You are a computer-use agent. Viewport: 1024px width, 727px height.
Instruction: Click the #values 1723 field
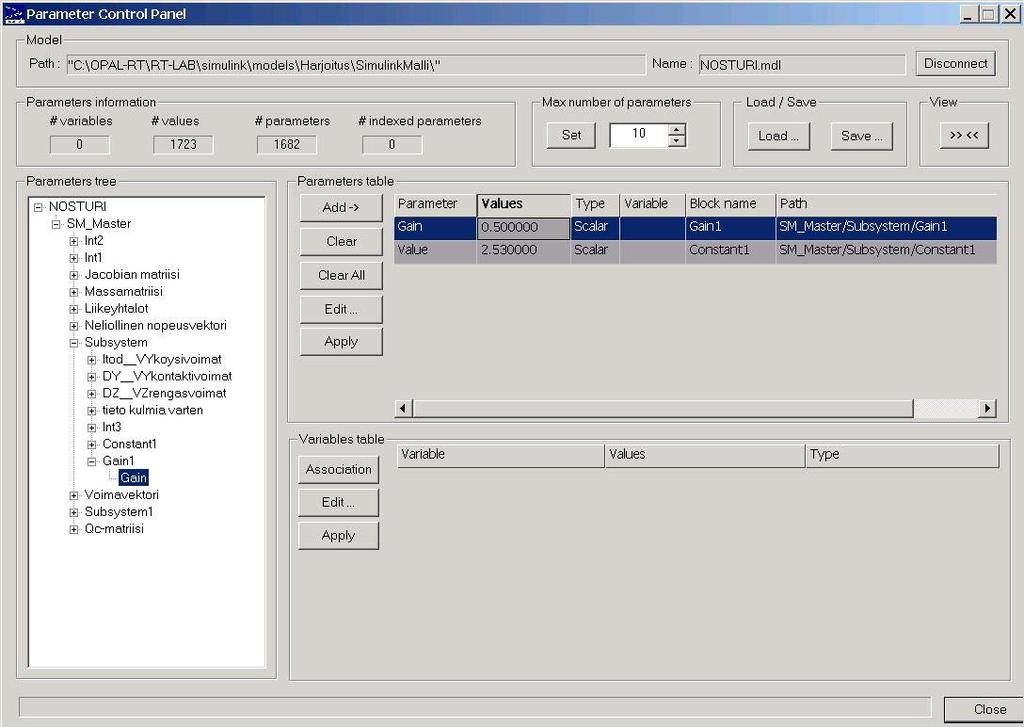(183, 144)
